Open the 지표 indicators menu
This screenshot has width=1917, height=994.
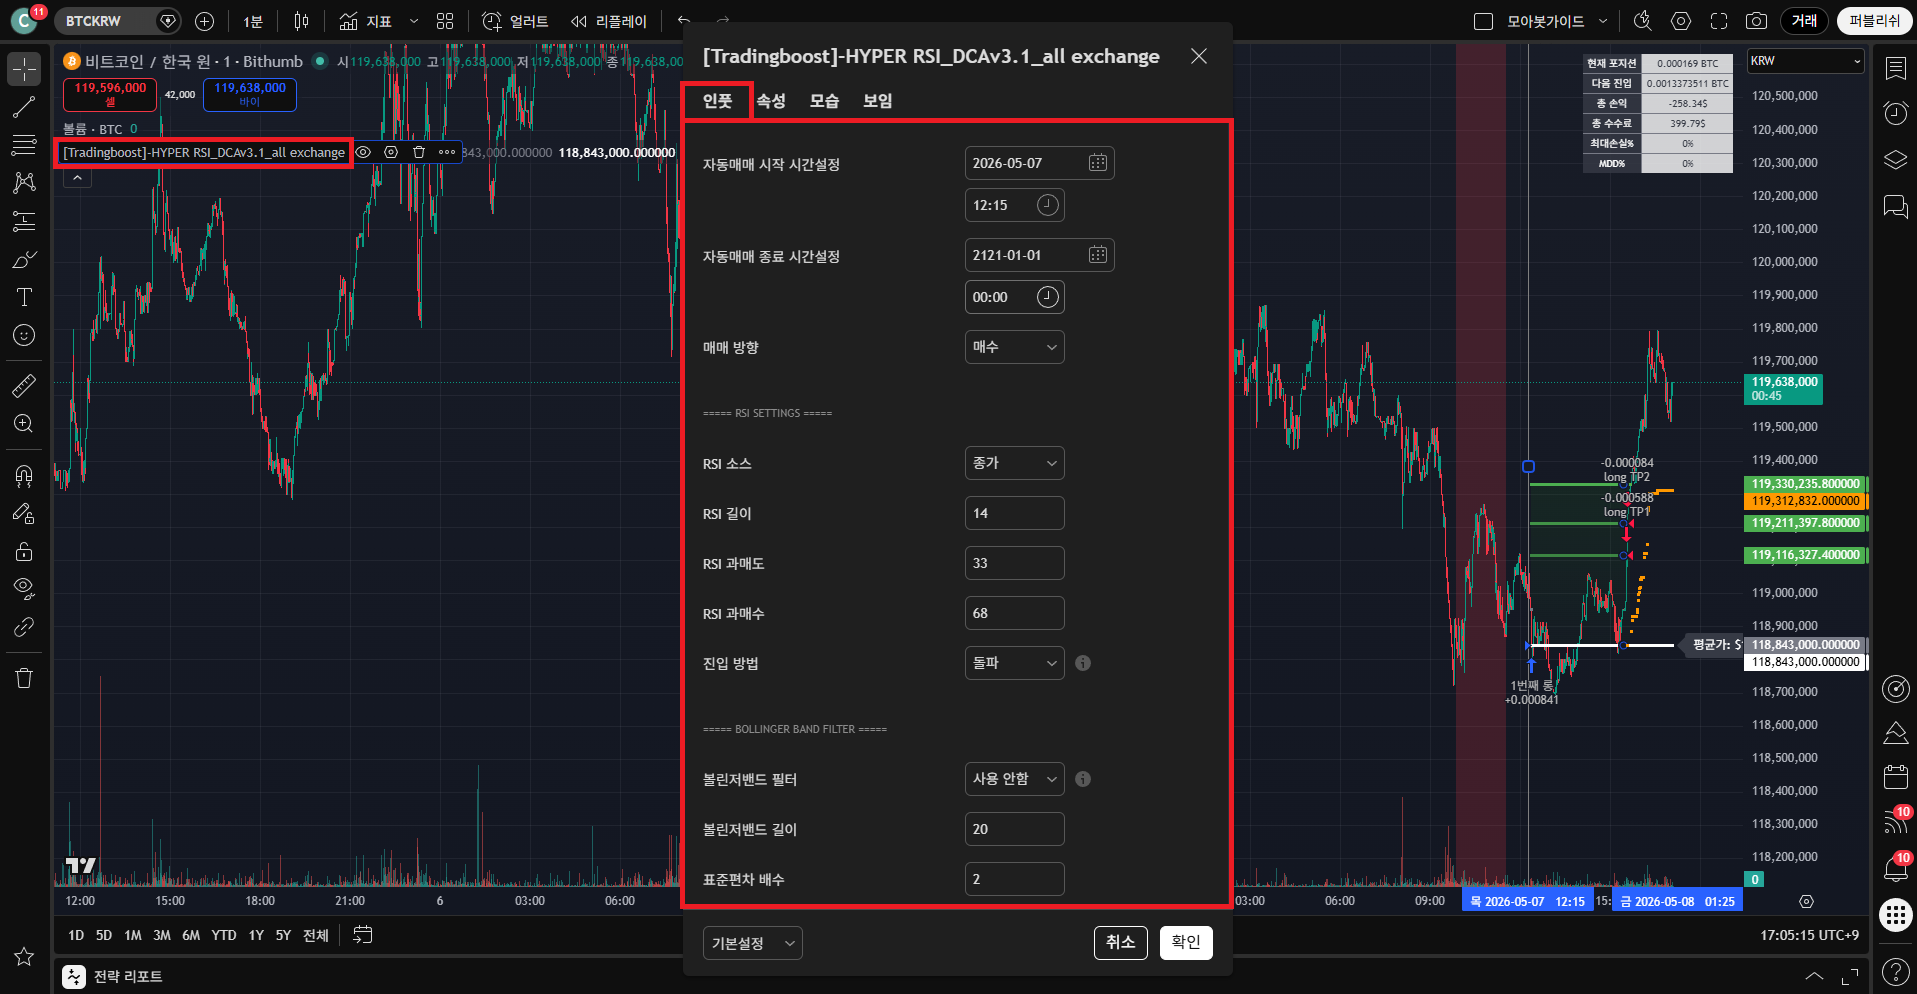tap(365, 21)
